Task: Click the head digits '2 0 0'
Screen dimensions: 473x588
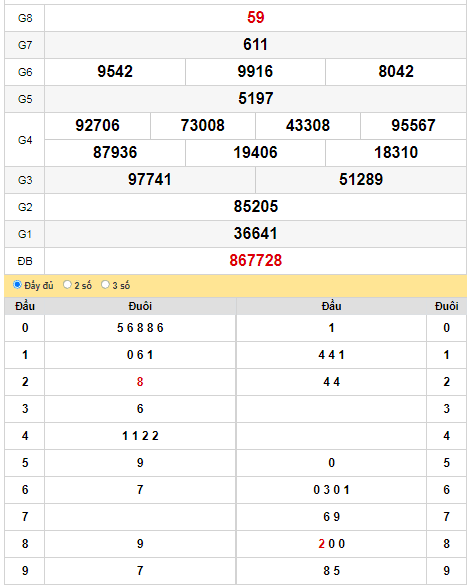Action: click(331, 544)
